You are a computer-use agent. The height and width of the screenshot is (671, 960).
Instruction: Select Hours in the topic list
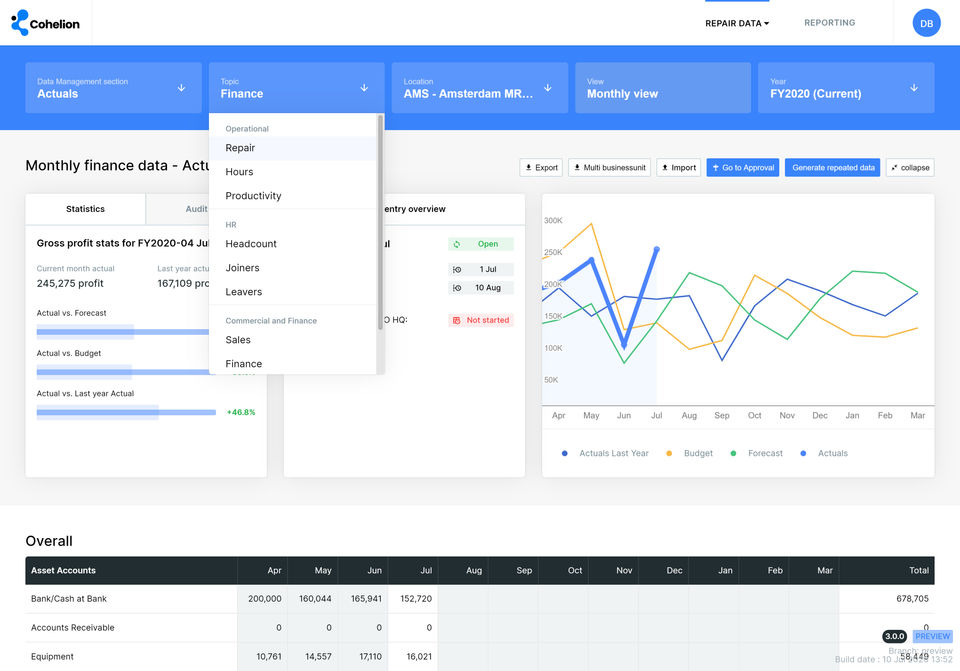coord(293,172)
